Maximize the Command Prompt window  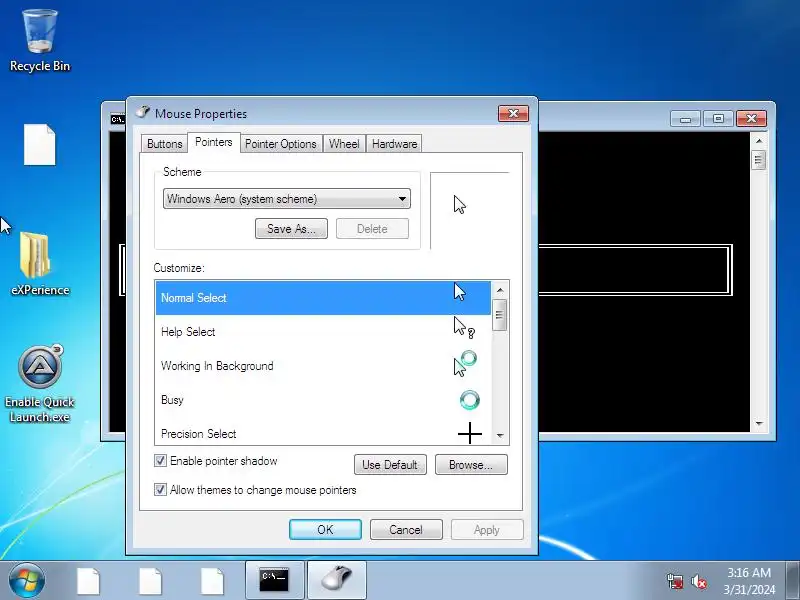point(718,119)
